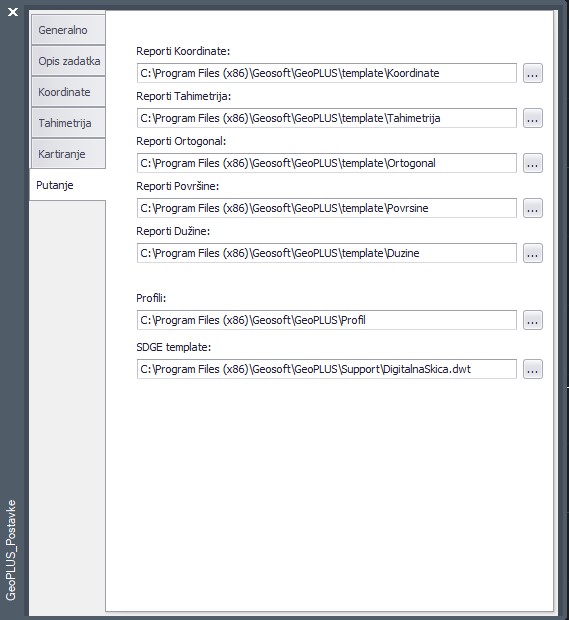Select the Koordinate tab
The width and height of the screenshot is (569, 620).
(x=68, y=92)
